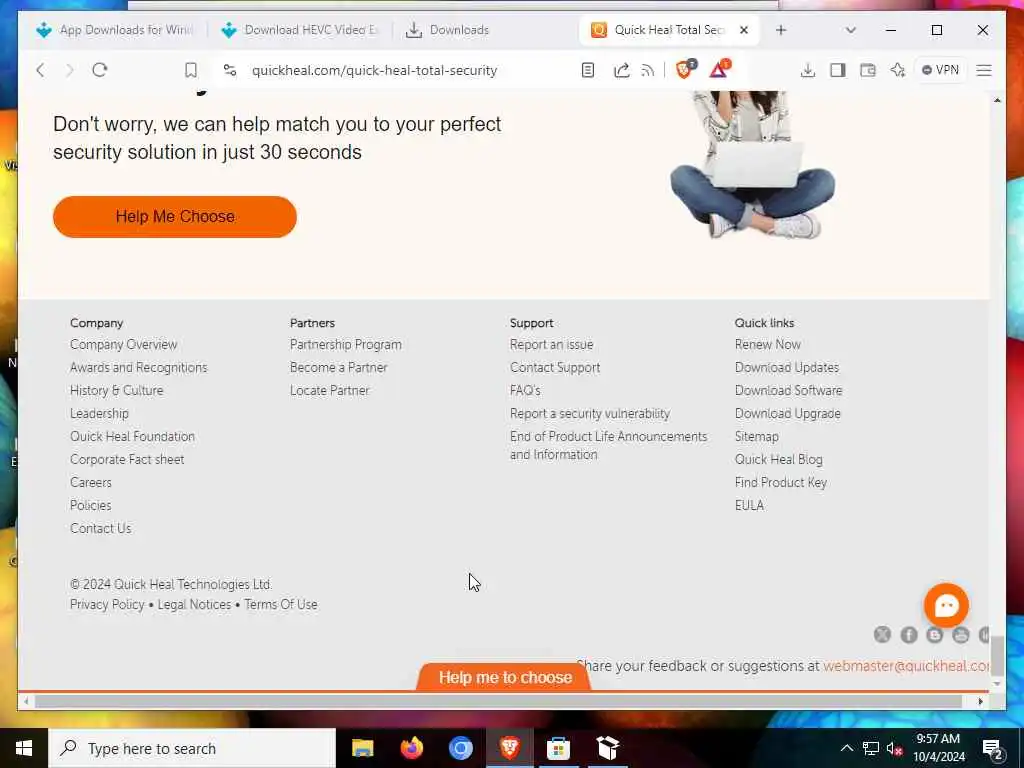The image size is (1024, 768).
Task: Toggle the sidebar panel icon
Action: click(838, 70)
